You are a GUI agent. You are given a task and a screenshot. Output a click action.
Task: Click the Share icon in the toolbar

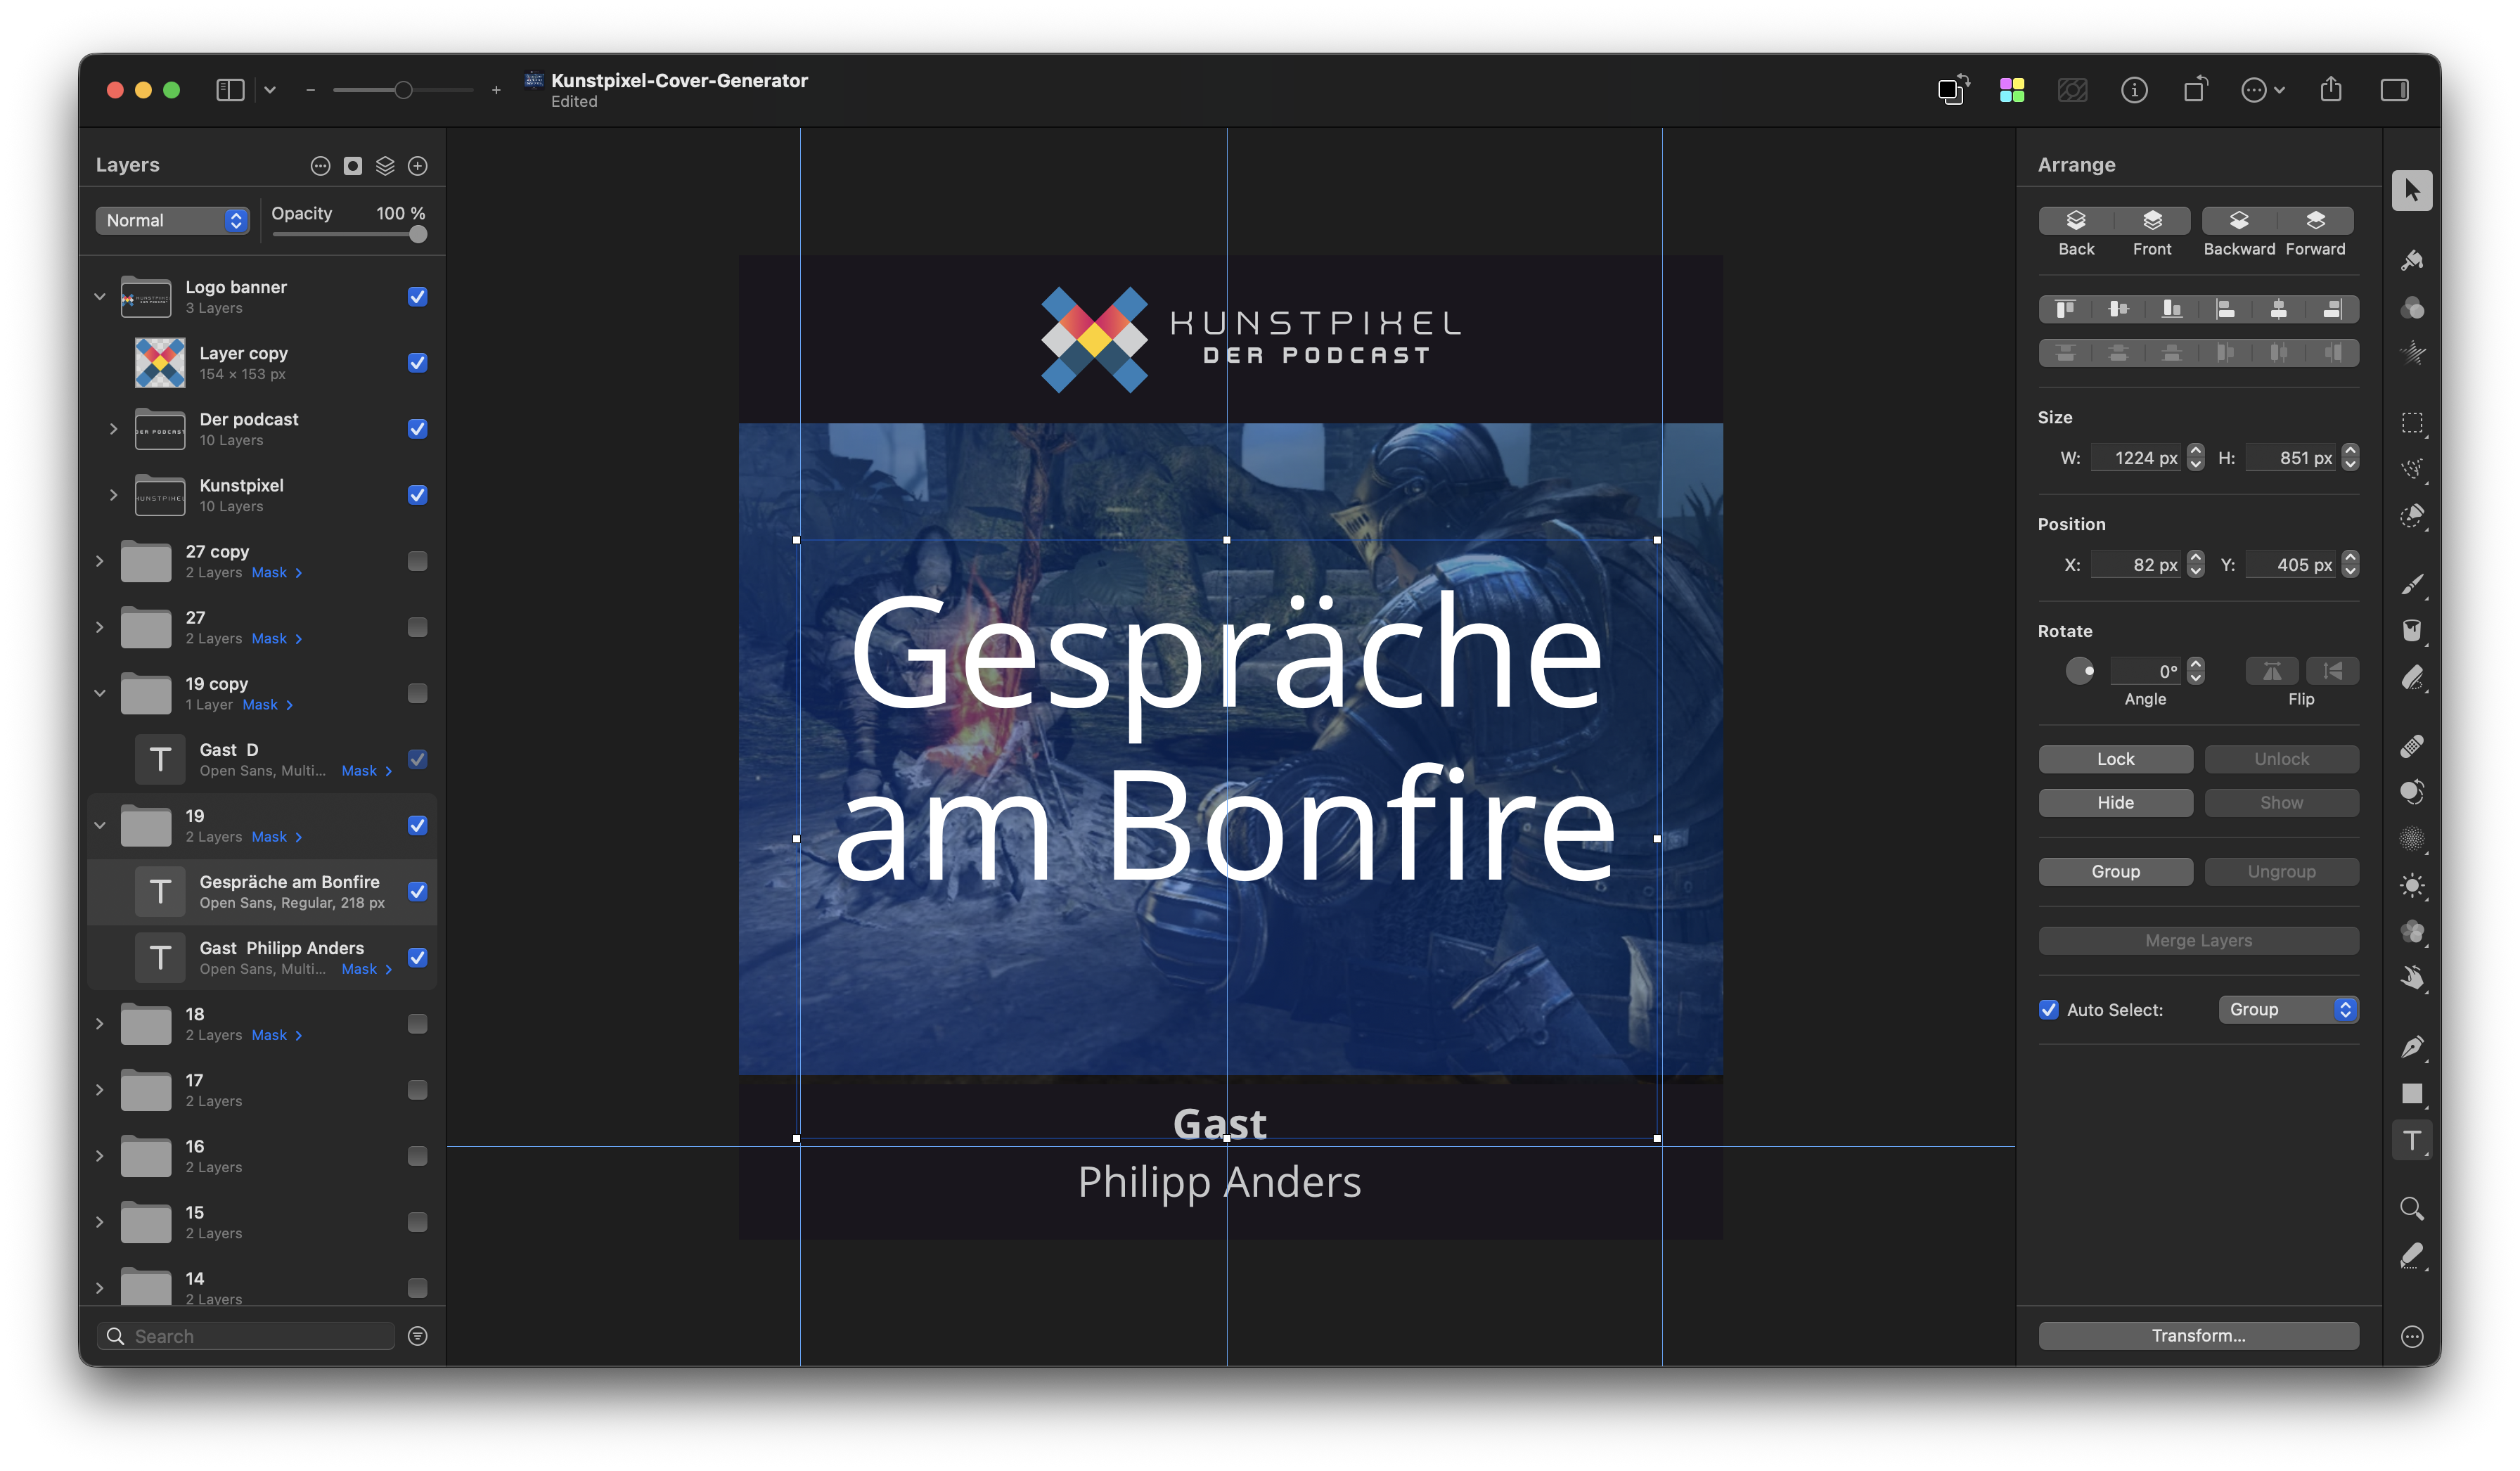click(2332, 90)
